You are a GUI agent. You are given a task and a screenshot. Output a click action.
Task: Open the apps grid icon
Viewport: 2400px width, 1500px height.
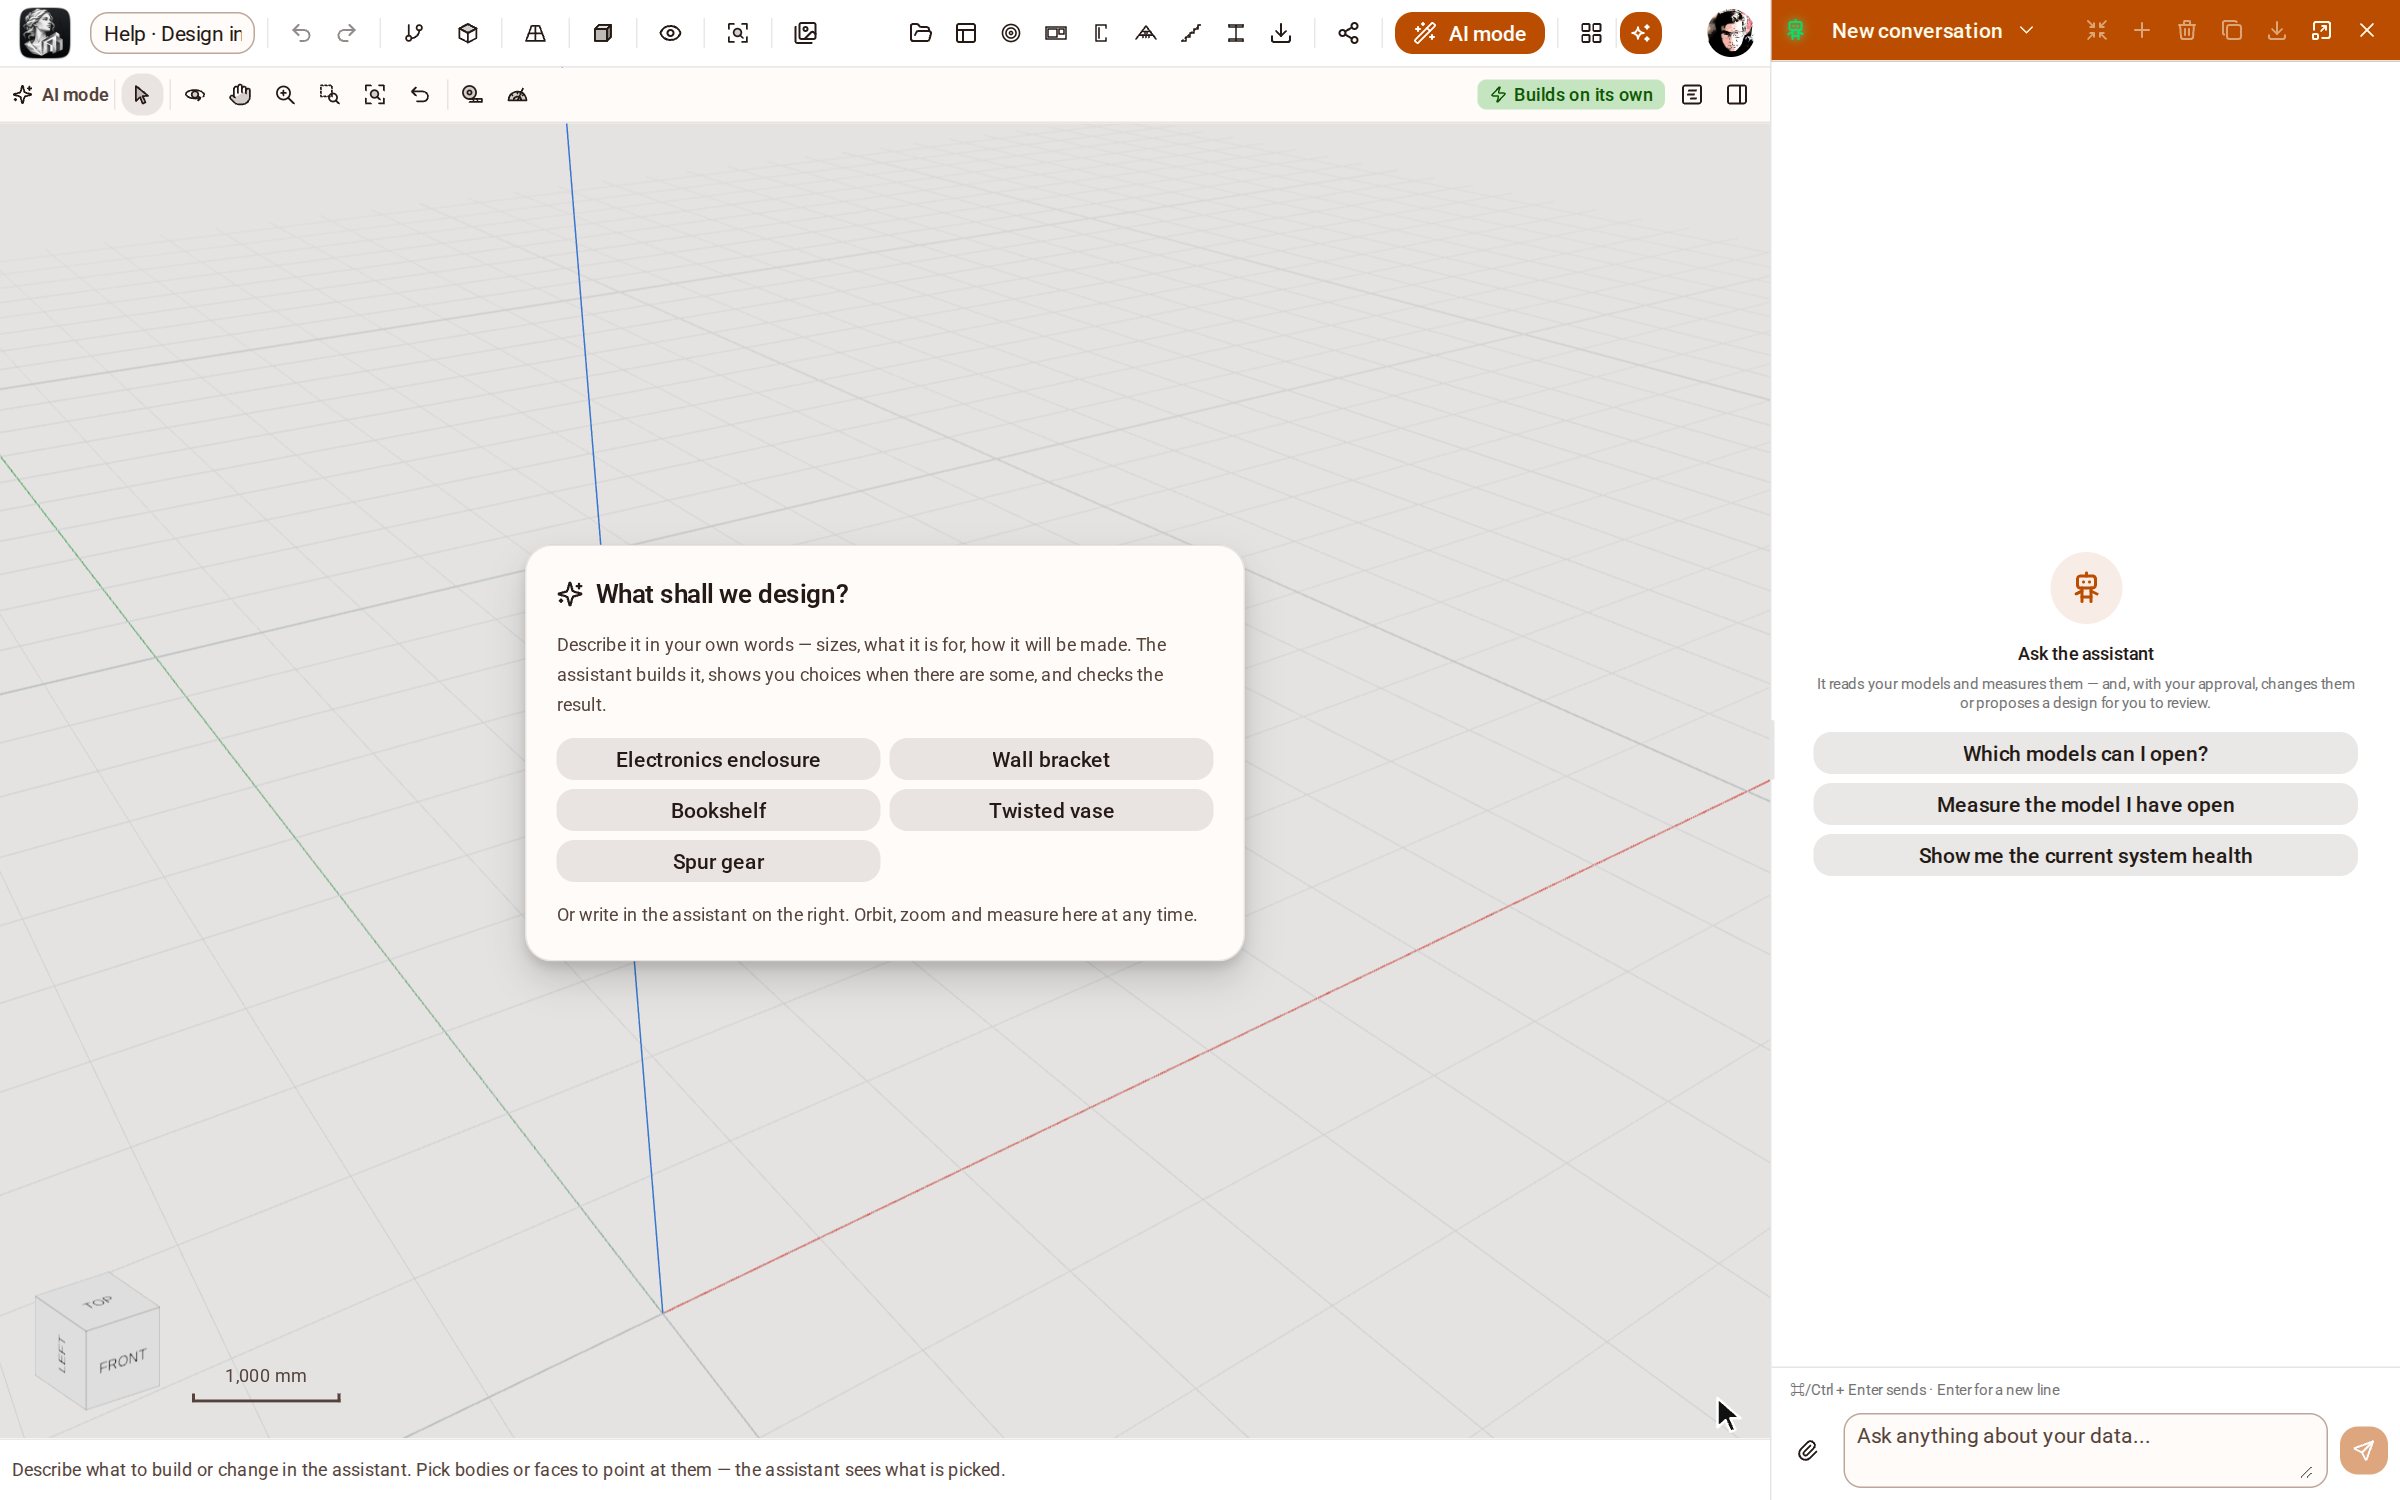tap(1590, 33)
